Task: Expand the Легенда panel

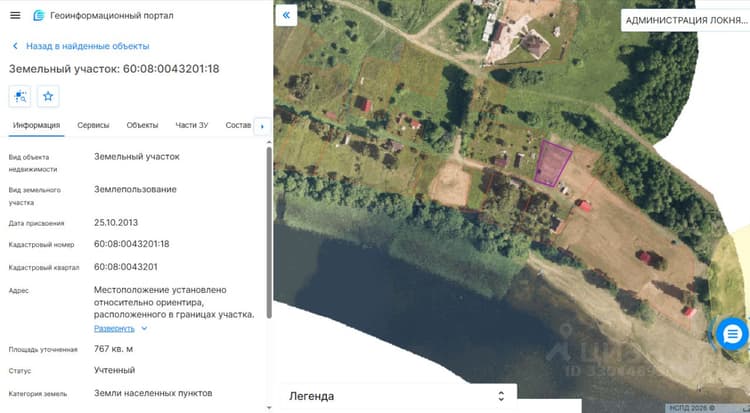Action: [x=397, y=396]
